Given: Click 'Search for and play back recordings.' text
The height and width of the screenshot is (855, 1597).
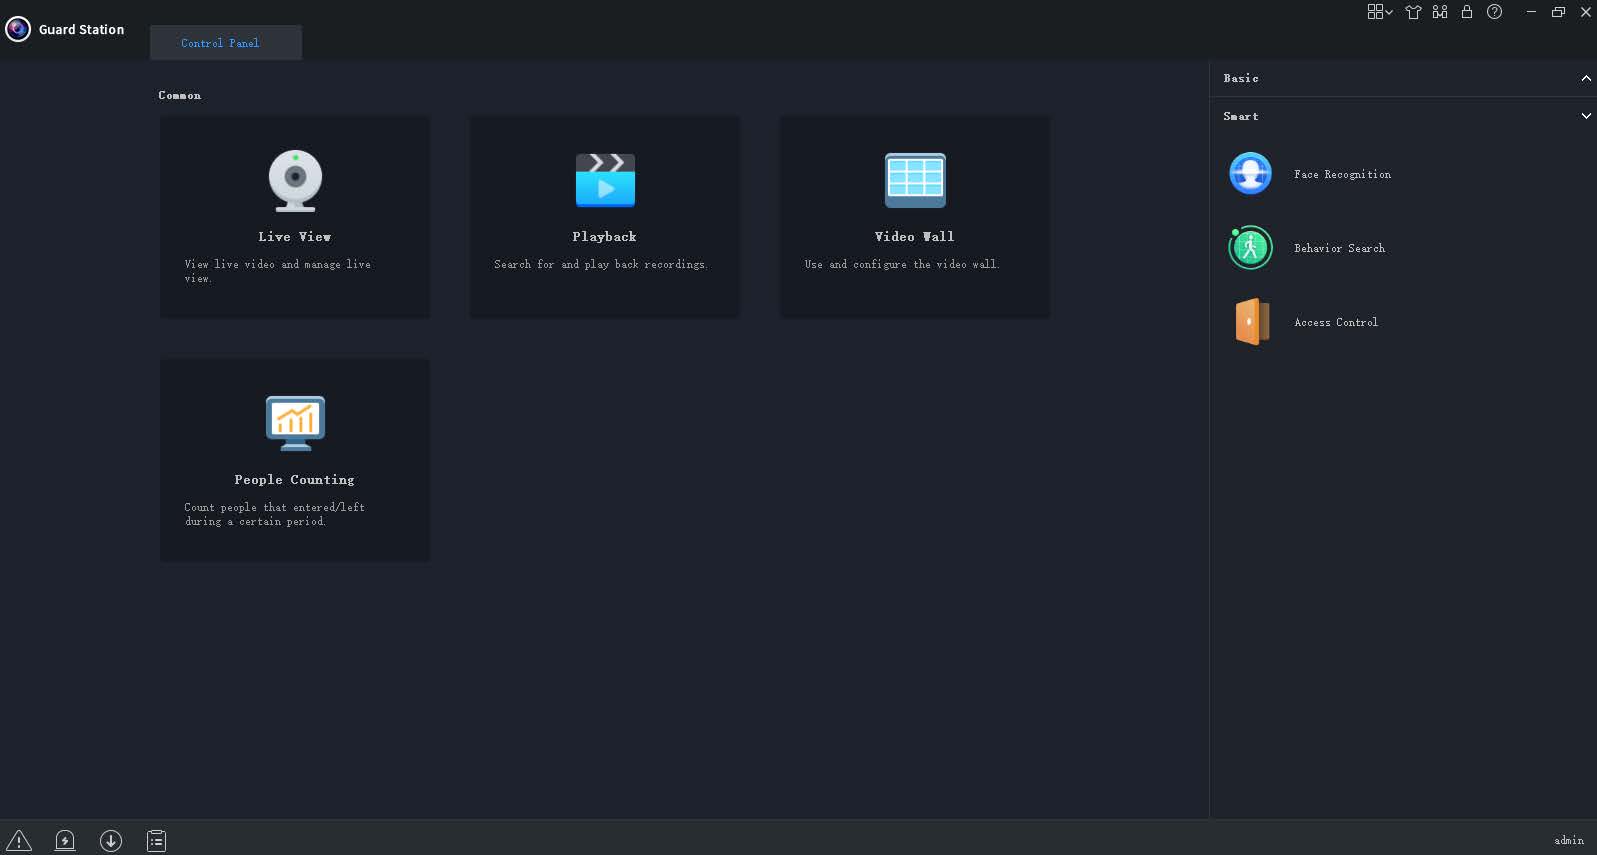Looking at the screenshot, I should point(601,264).
